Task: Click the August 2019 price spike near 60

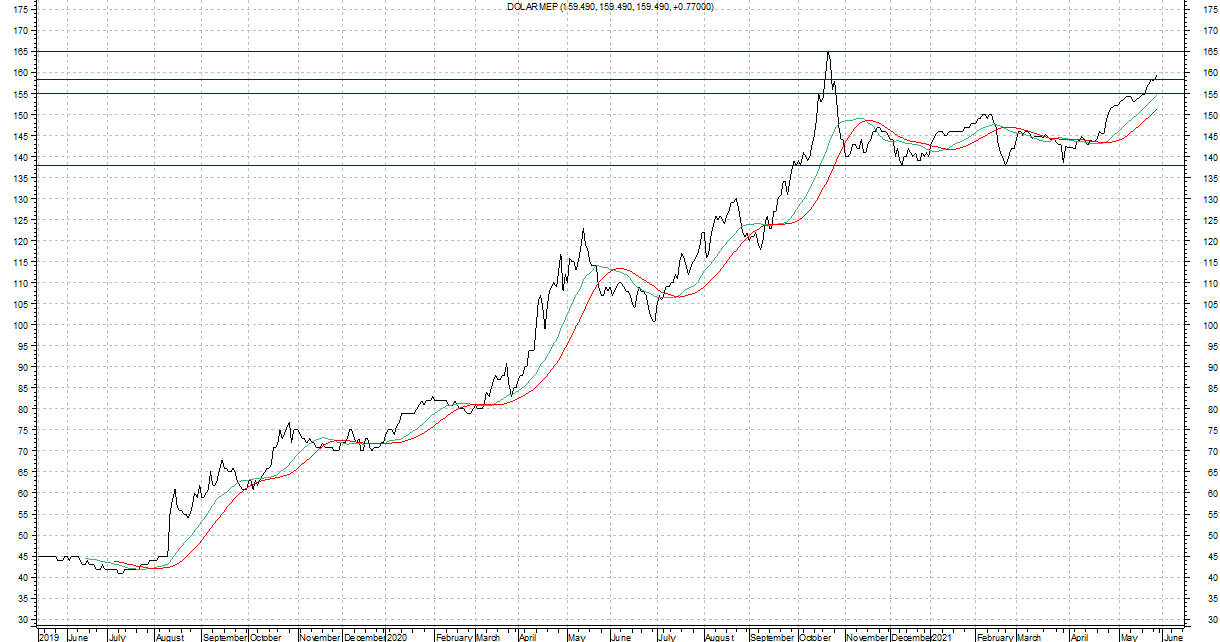Action: (174, 490)
